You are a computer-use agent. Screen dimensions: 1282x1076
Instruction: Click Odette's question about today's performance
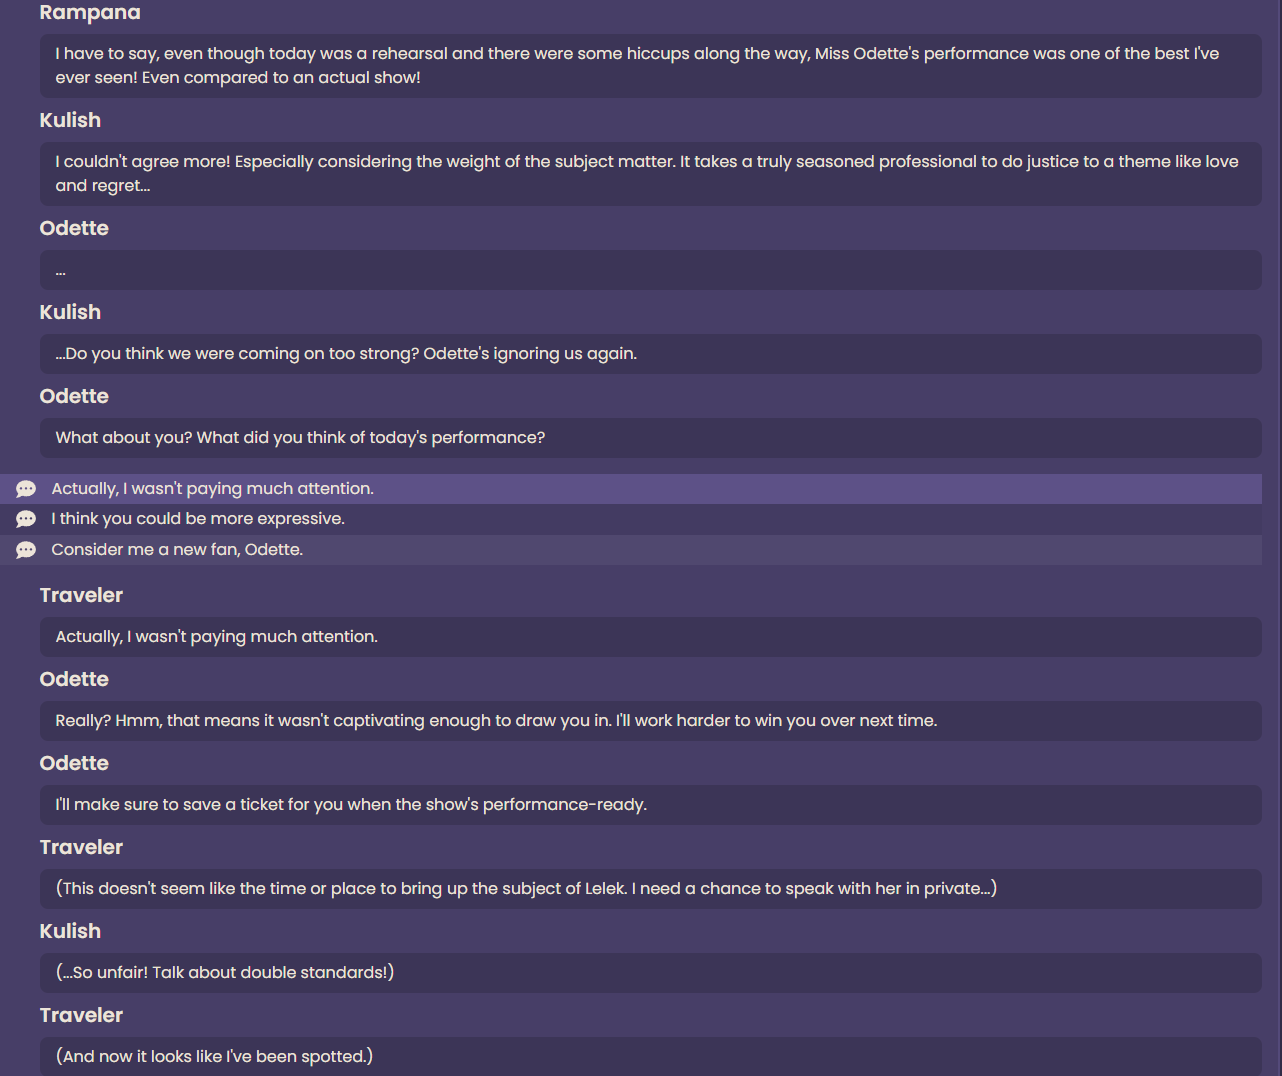(x=651, y=438)
